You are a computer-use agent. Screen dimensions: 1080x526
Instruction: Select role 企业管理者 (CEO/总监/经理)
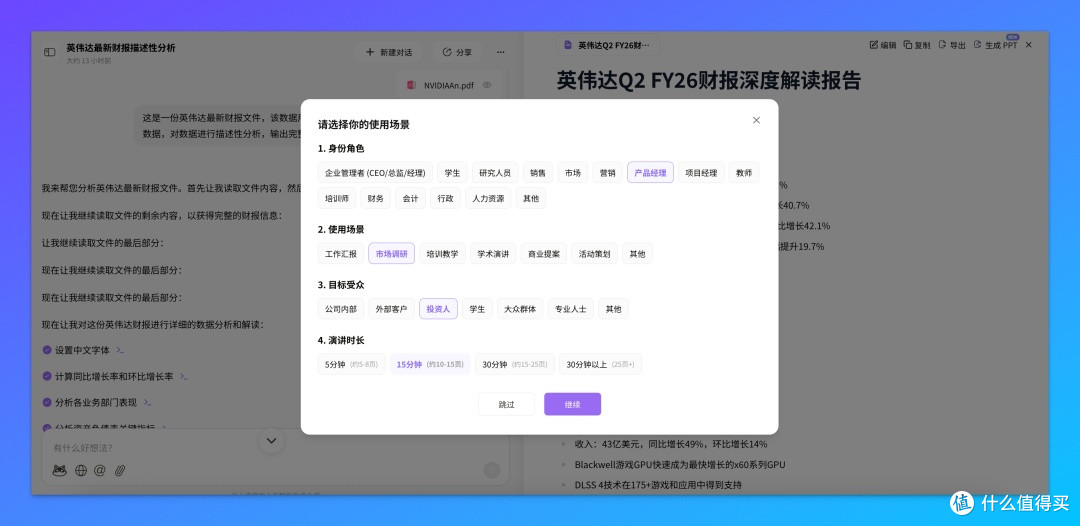(375, 173)
